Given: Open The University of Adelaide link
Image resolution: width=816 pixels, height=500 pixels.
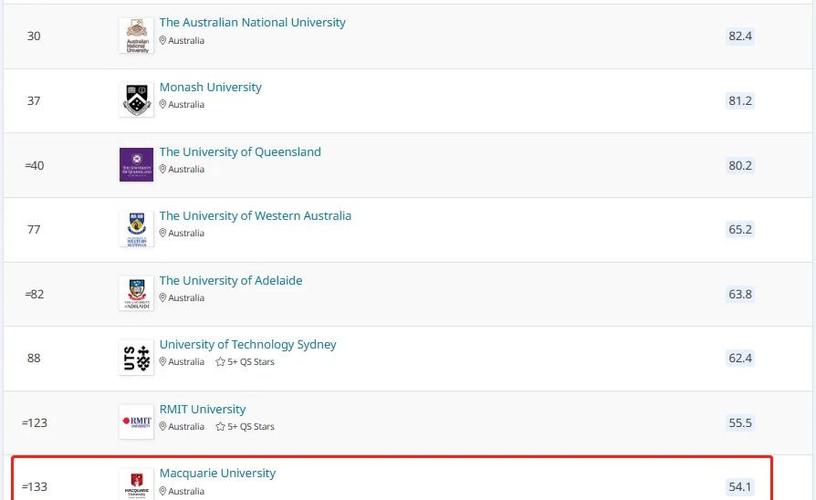Looking at the screenshot, I should click(231, 280).
